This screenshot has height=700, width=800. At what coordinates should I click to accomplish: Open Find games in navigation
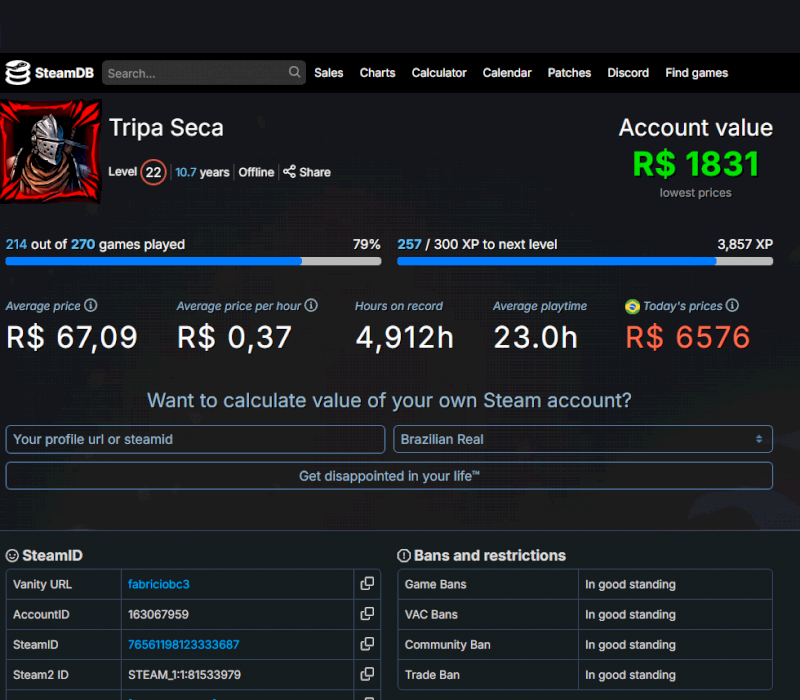[x=696, y=73]
